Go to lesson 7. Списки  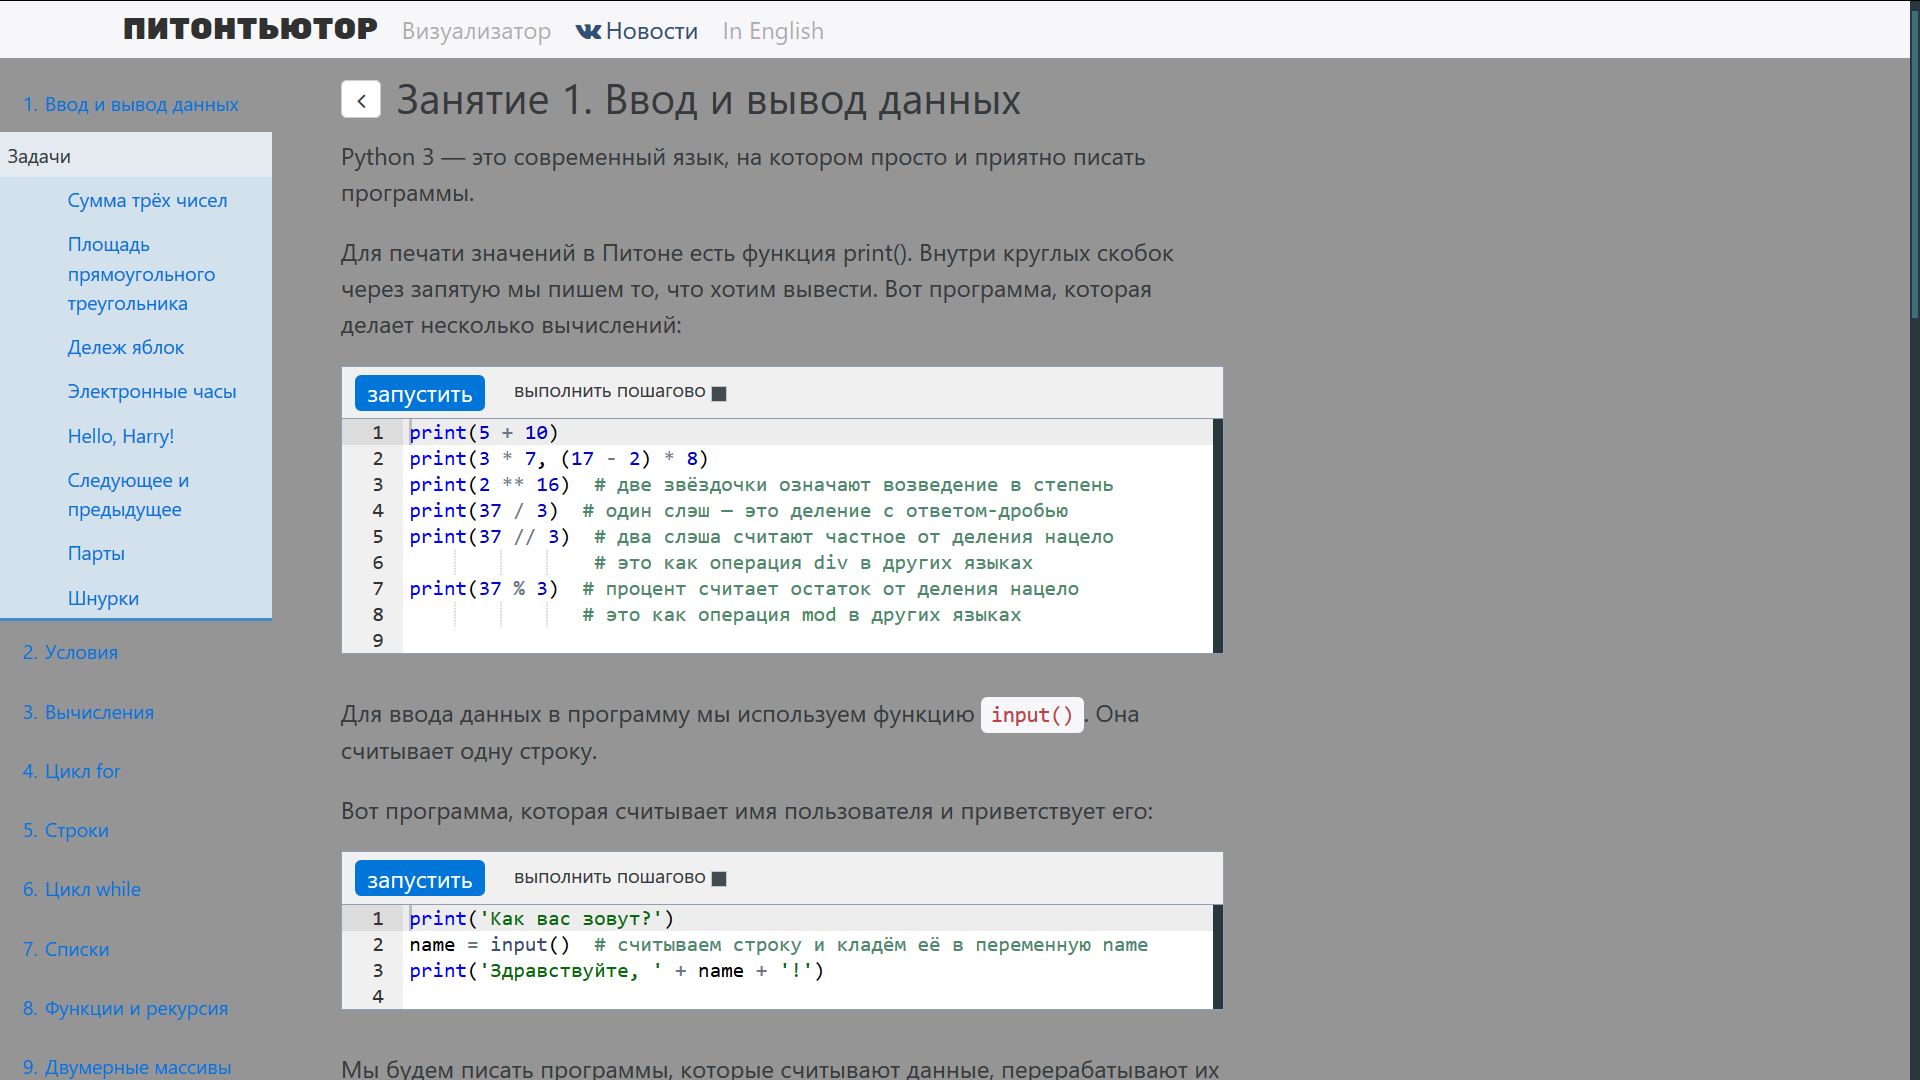tap(66, 949)
